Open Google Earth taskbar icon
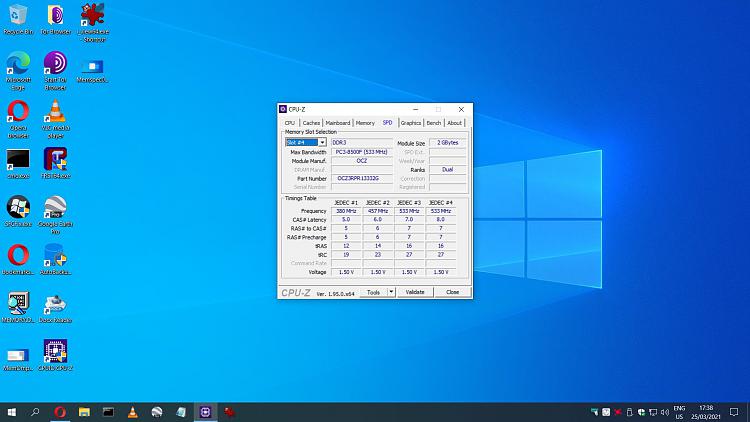 [x=157, y=412]
